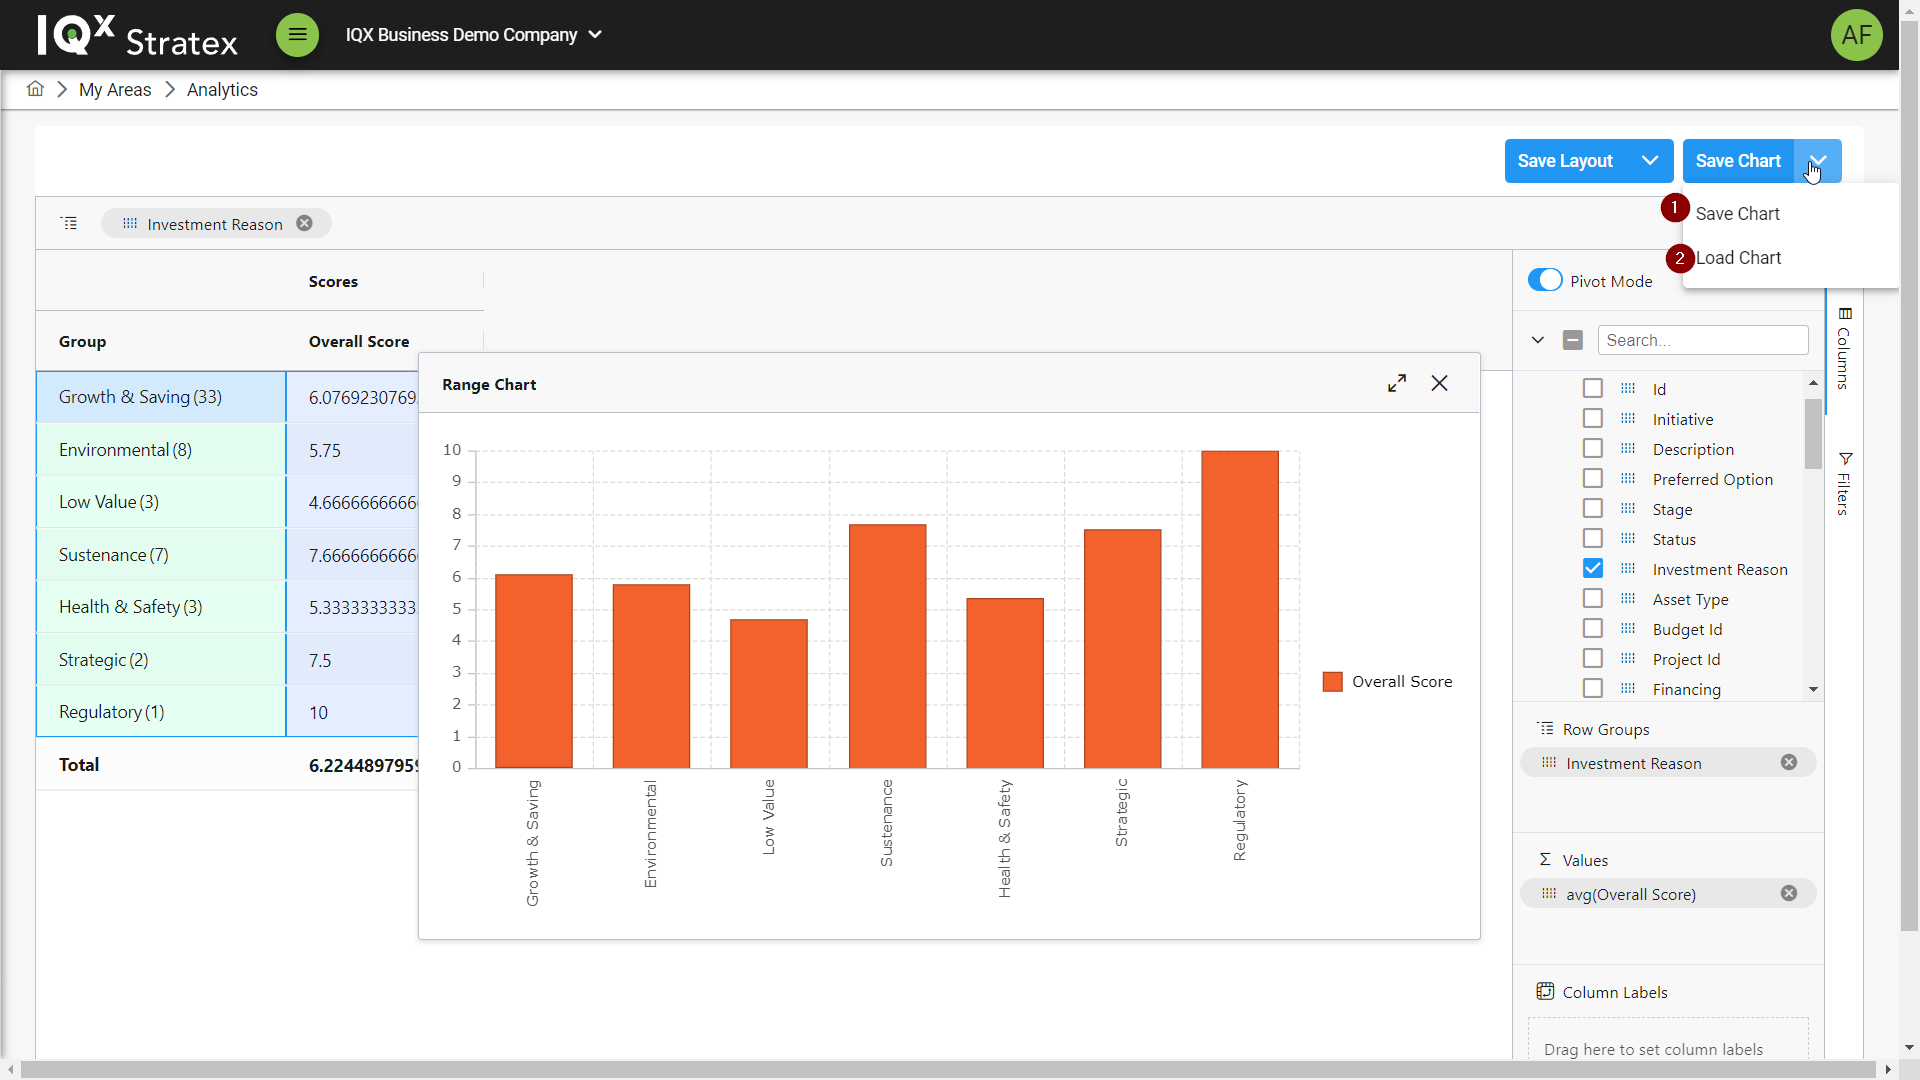Image resolution: width=1920 pixels, height=1080 pixels.
Task: Remove Investment Reason chip from top group bar
Action: (x=304, y=223)
